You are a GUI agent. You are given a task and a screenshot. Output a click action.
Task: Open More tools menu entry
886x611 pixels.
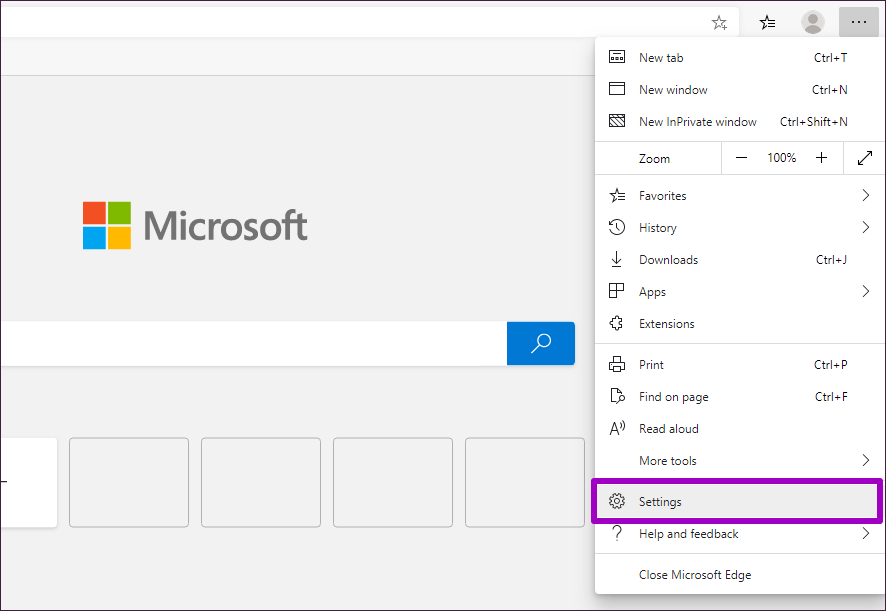(x=740, y=460)
